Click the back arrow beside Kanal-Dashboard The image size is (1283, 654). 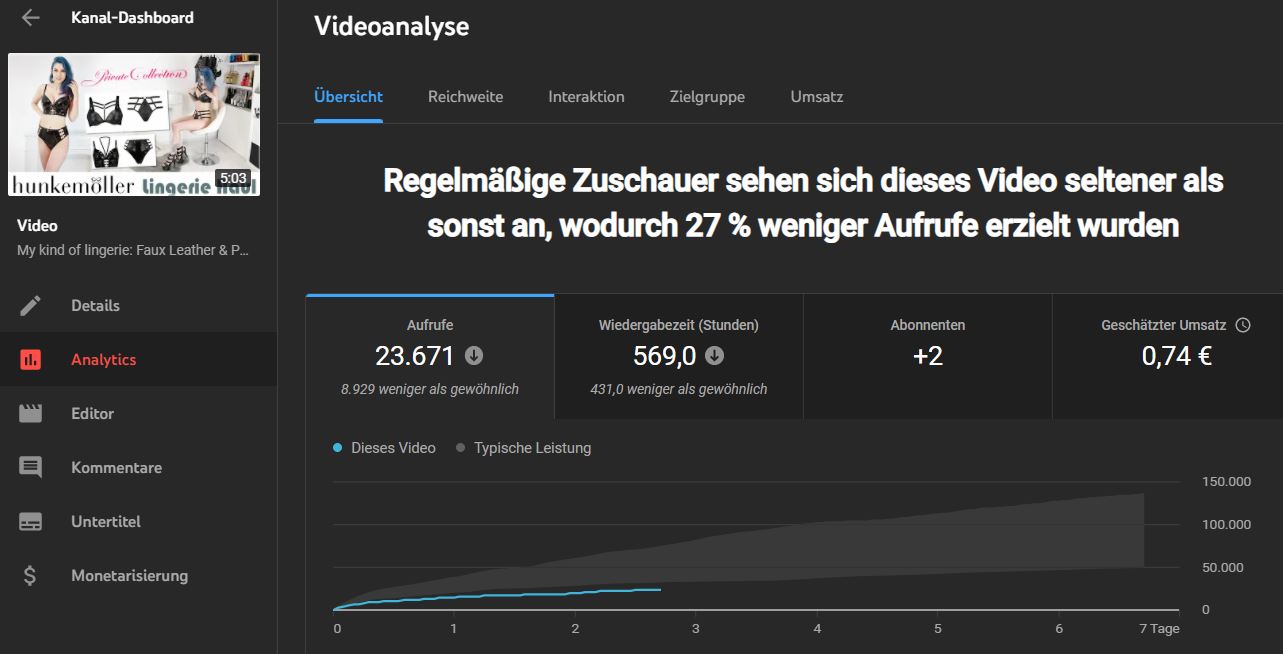(x=31, y=17)
